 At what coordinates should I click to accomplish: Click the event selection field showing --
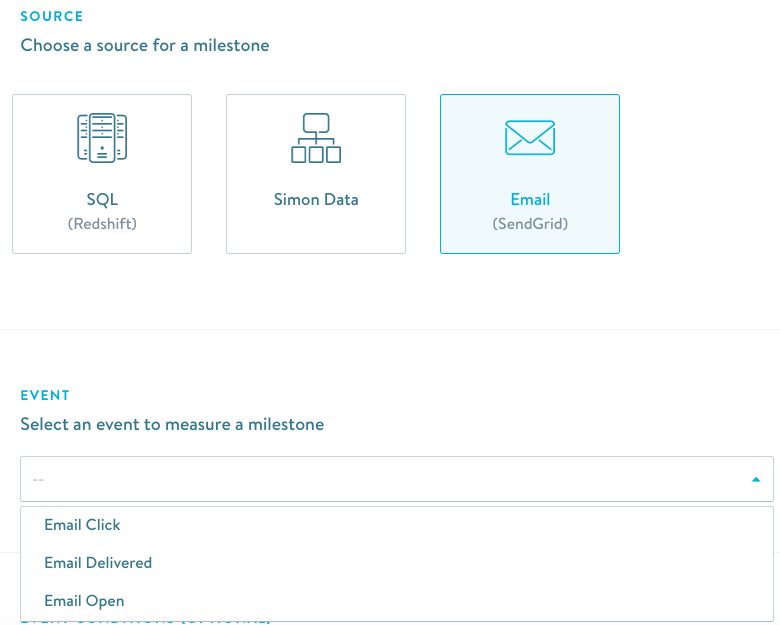396,479
